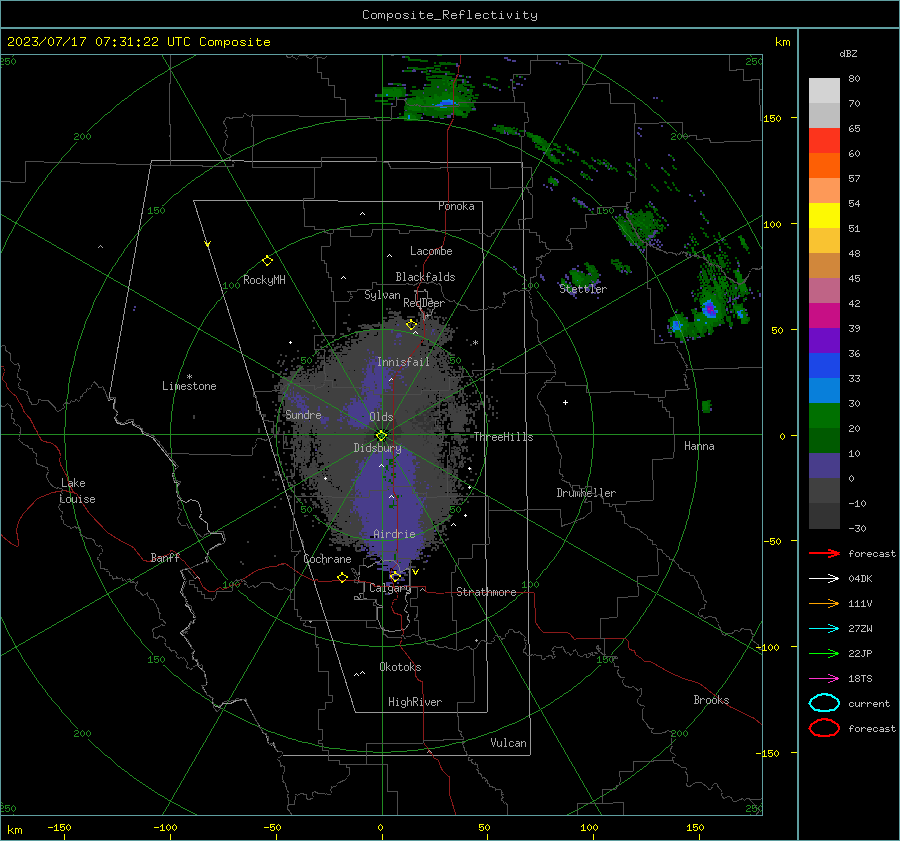
Task: Click the yellow radar site marker at center
Action: coord(382,435)
